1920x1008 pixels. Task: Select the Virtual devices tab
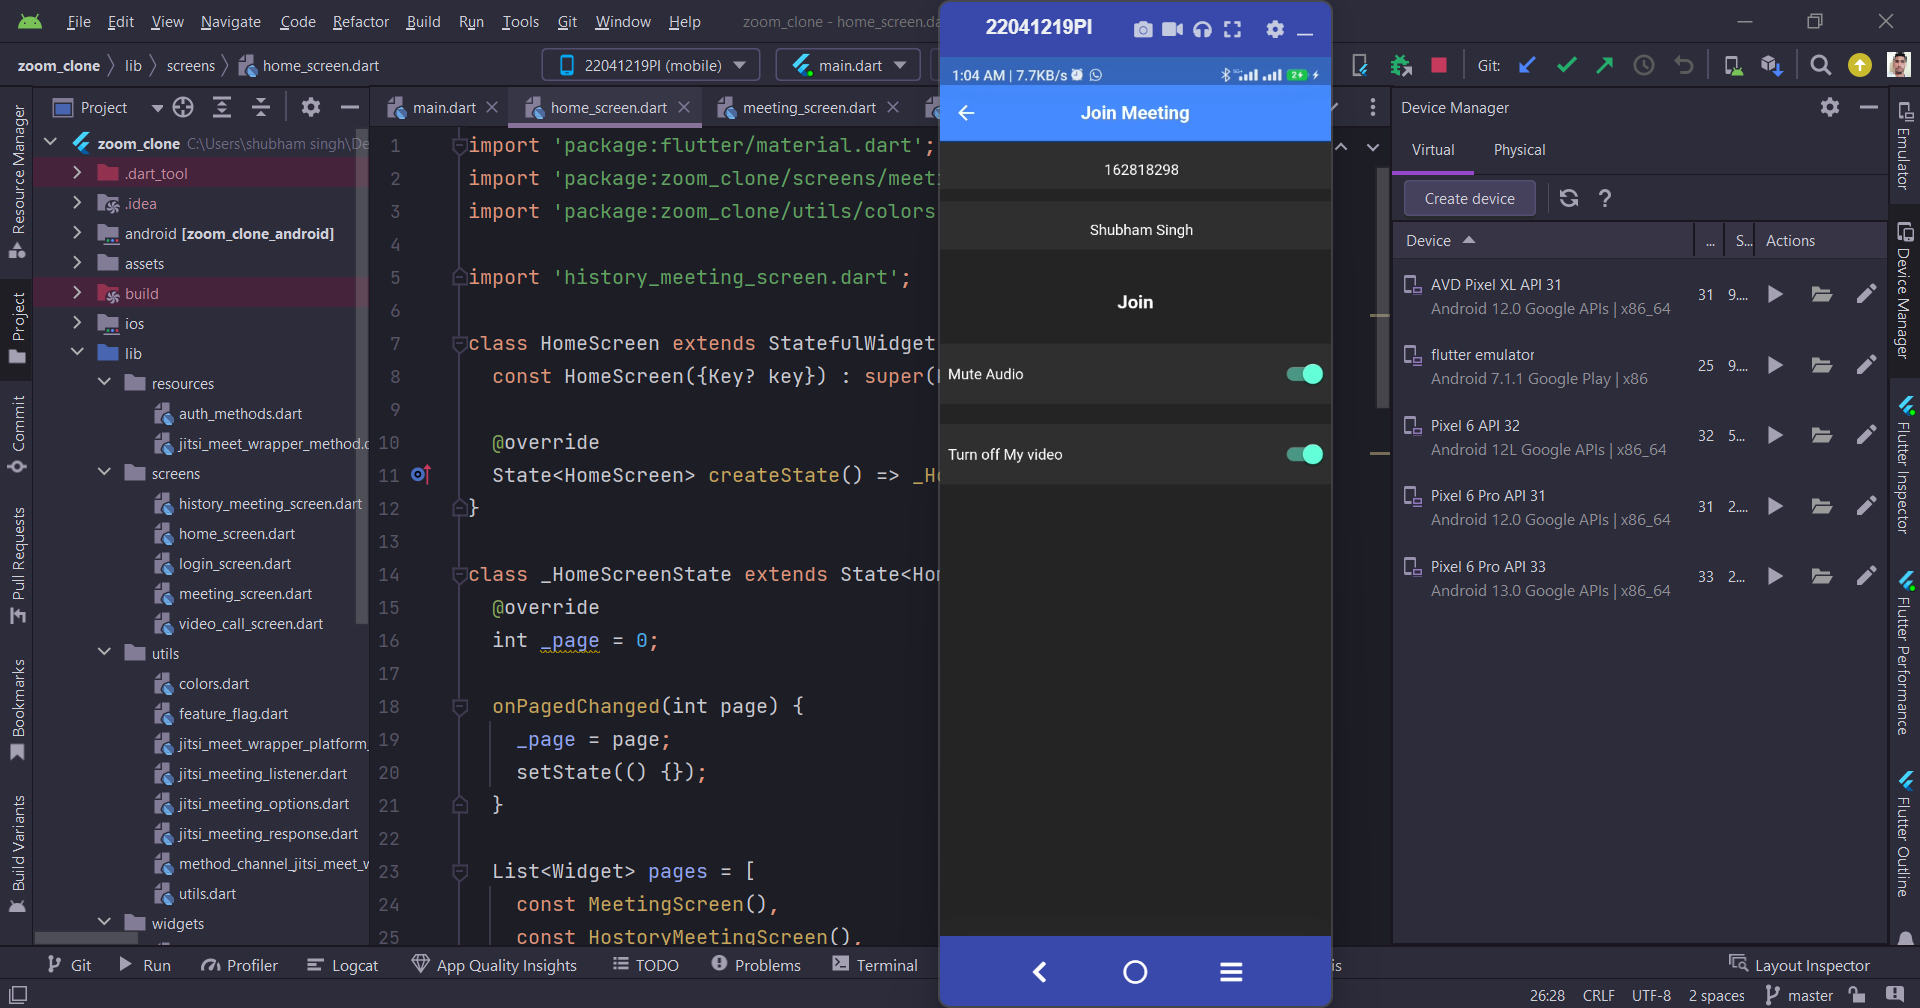click(x=1433, y=150)
